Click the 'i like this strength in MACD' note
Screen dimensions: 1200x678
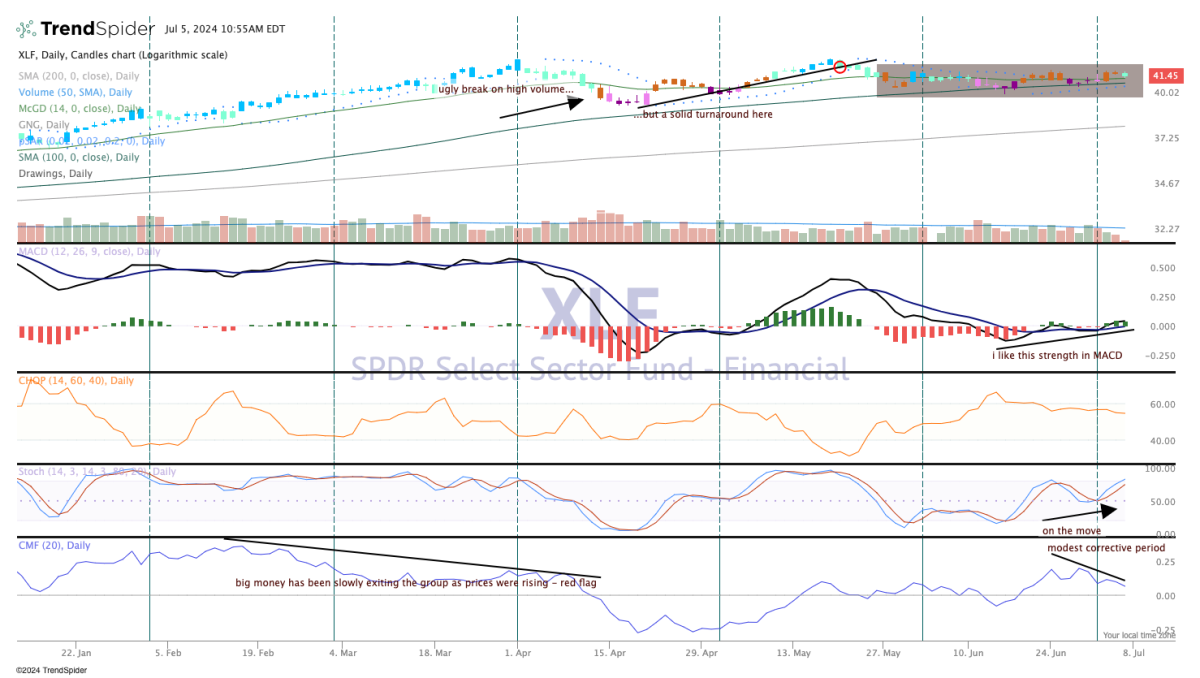tap(1060, 355)
